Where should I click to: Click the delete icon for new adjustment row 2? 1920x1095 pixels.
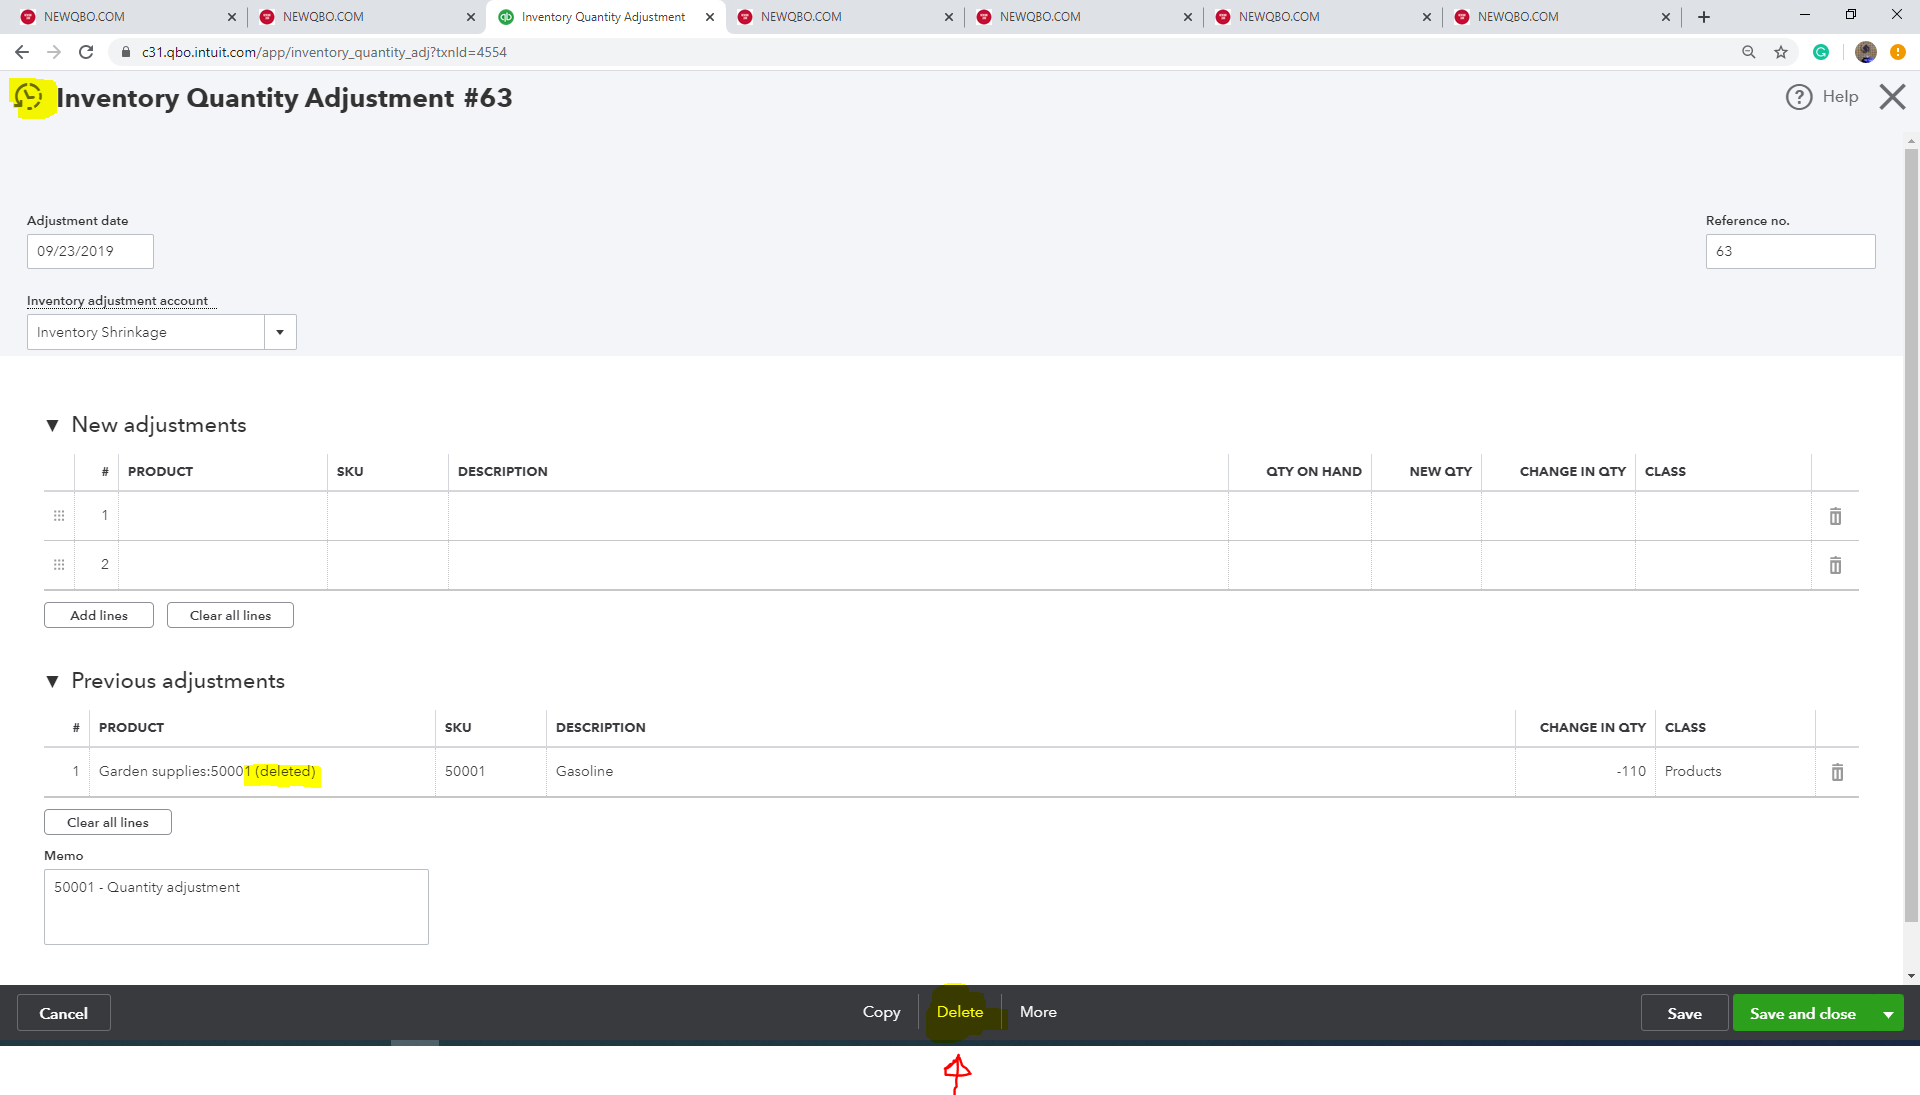pyautogui.click(x=1836, y=565)
